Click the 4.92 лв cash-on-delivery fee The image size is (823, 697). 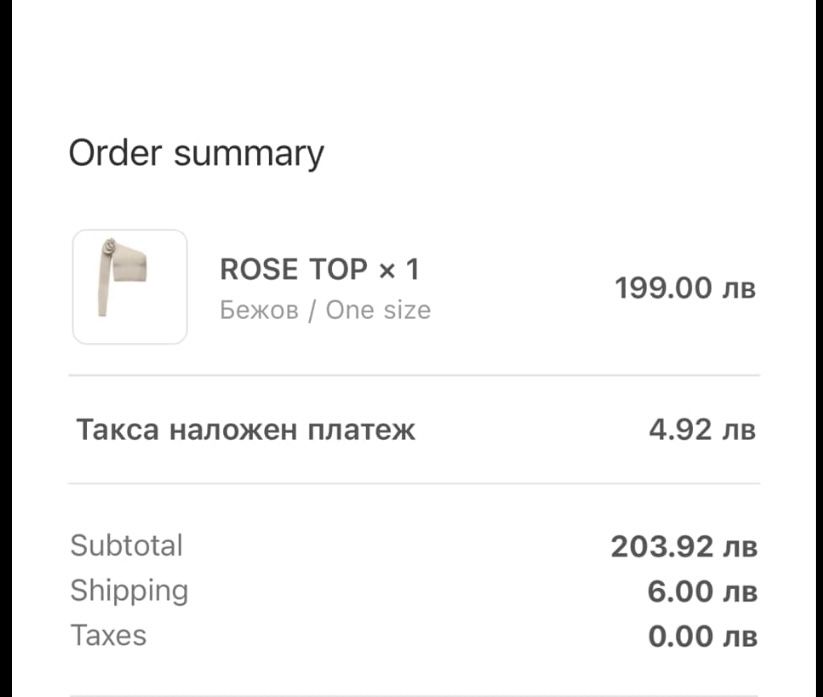(702, 430)
